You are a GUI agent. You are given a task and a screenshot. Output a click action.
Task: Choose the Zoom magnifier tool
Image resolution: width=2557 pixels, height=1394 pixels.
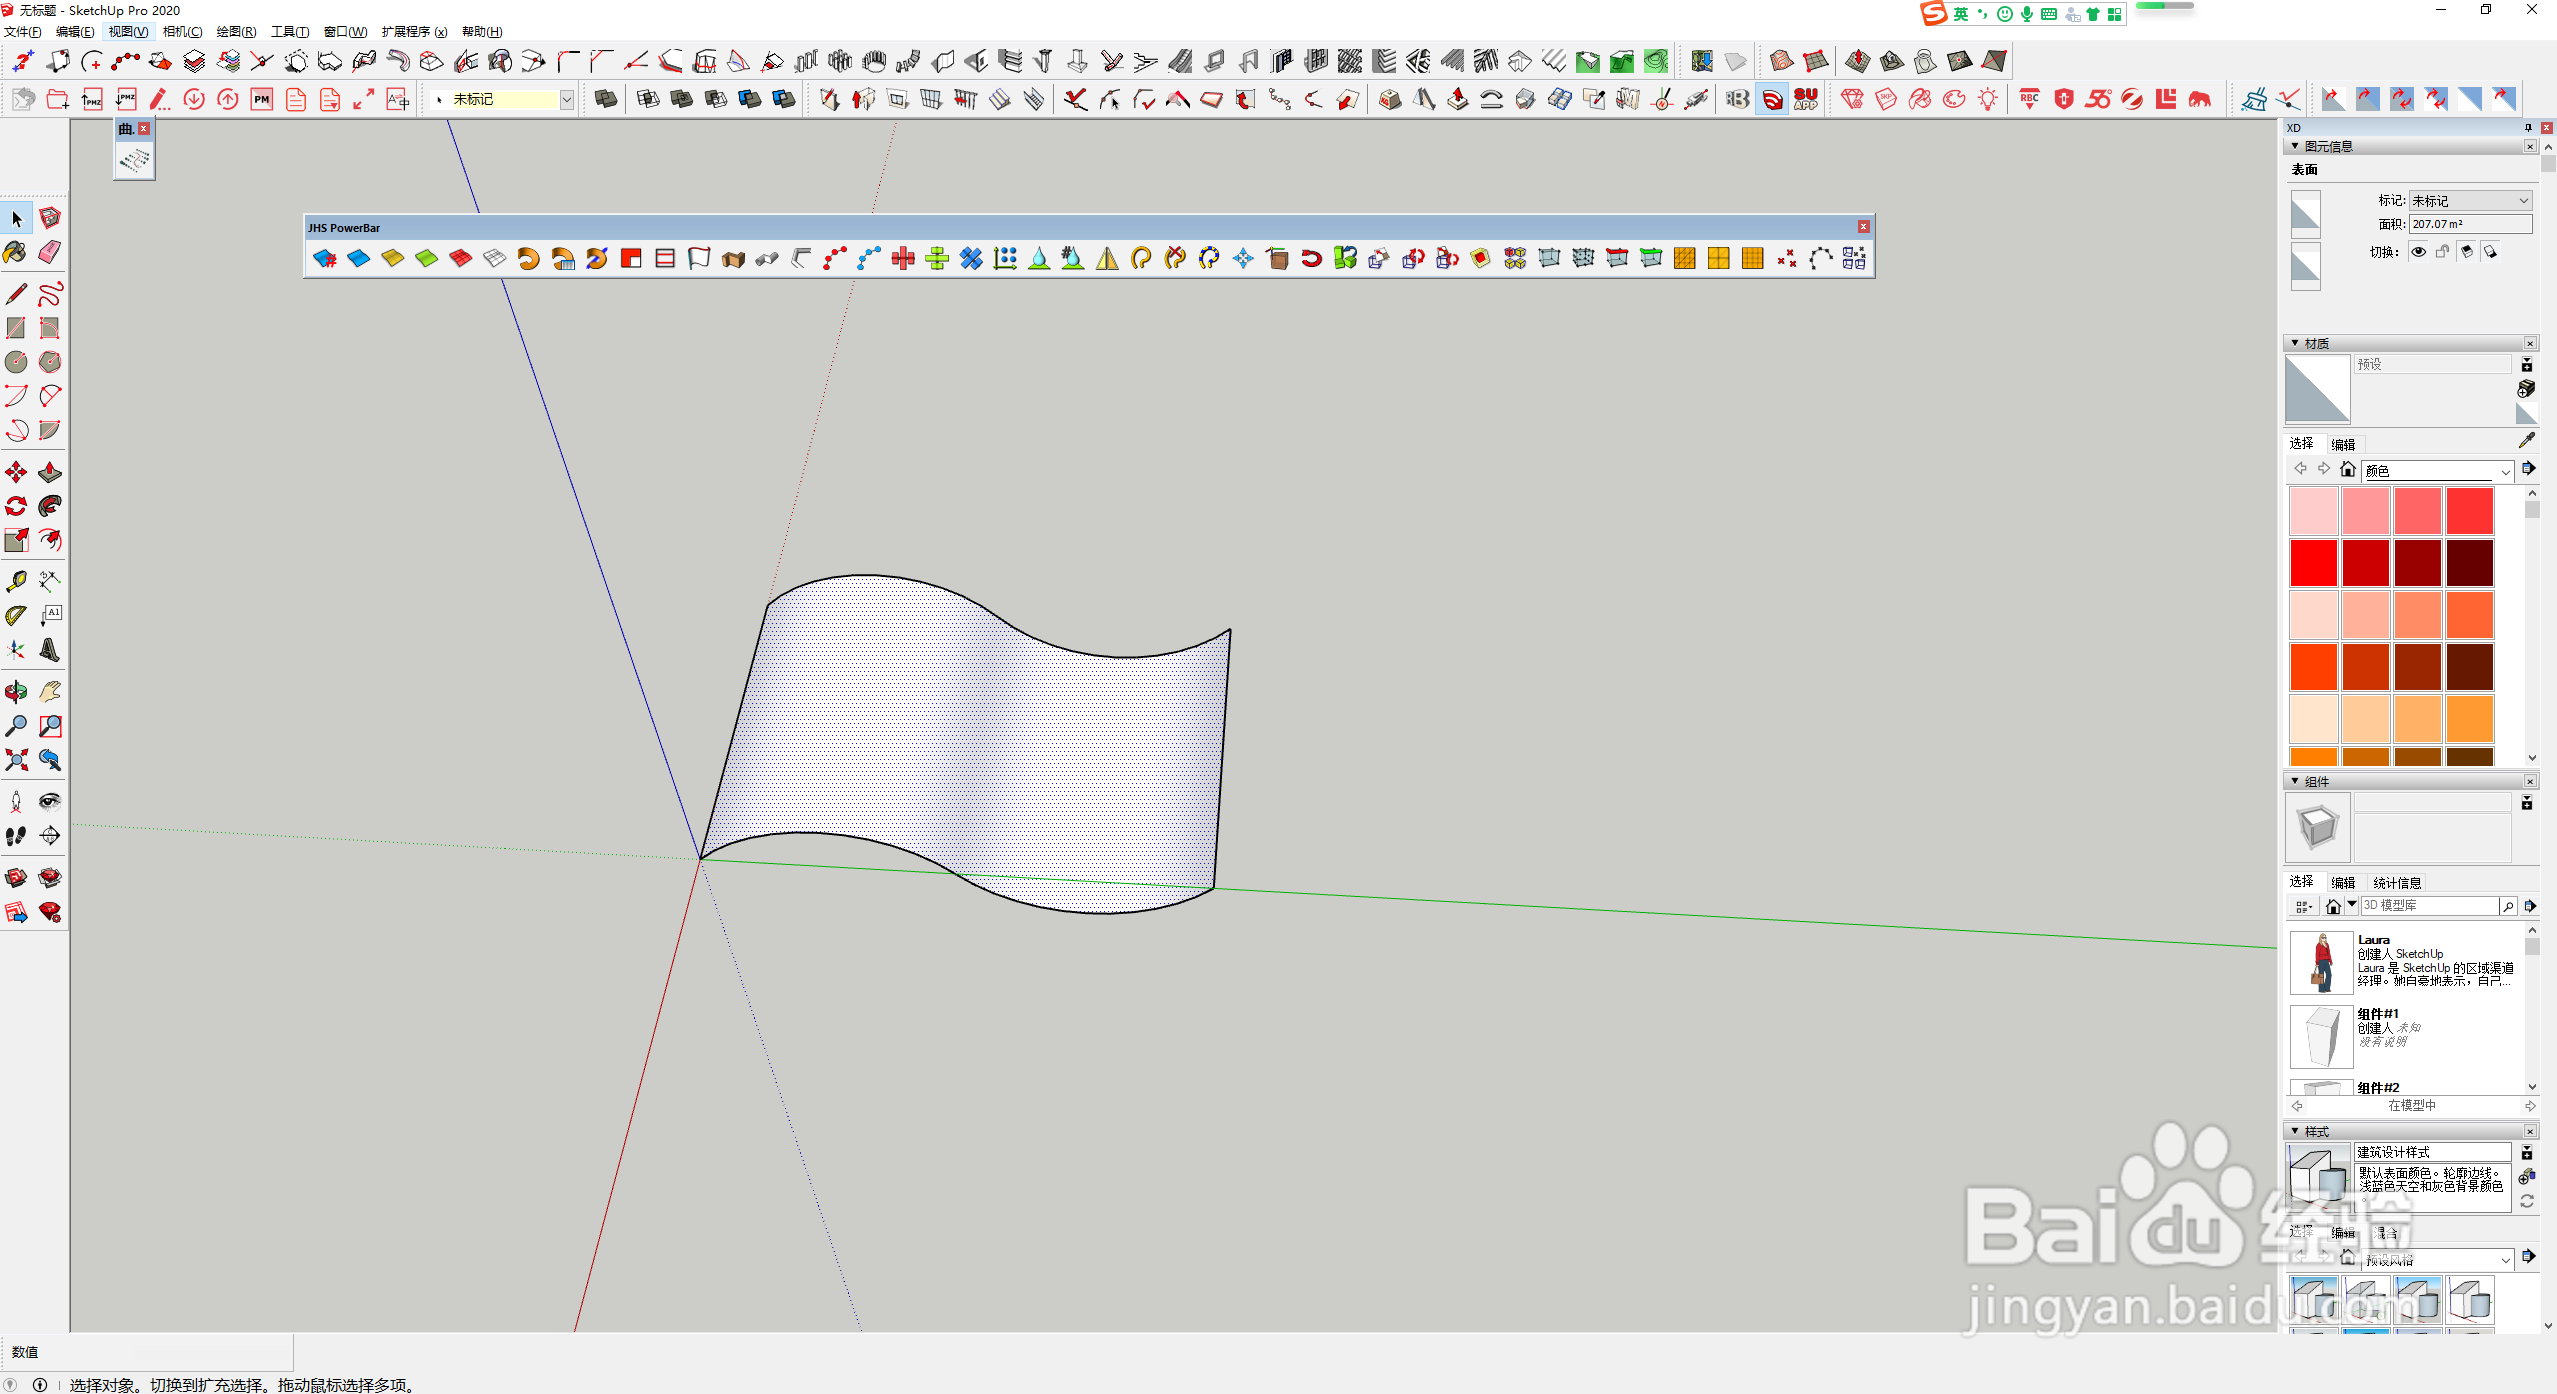pos(16,726)
